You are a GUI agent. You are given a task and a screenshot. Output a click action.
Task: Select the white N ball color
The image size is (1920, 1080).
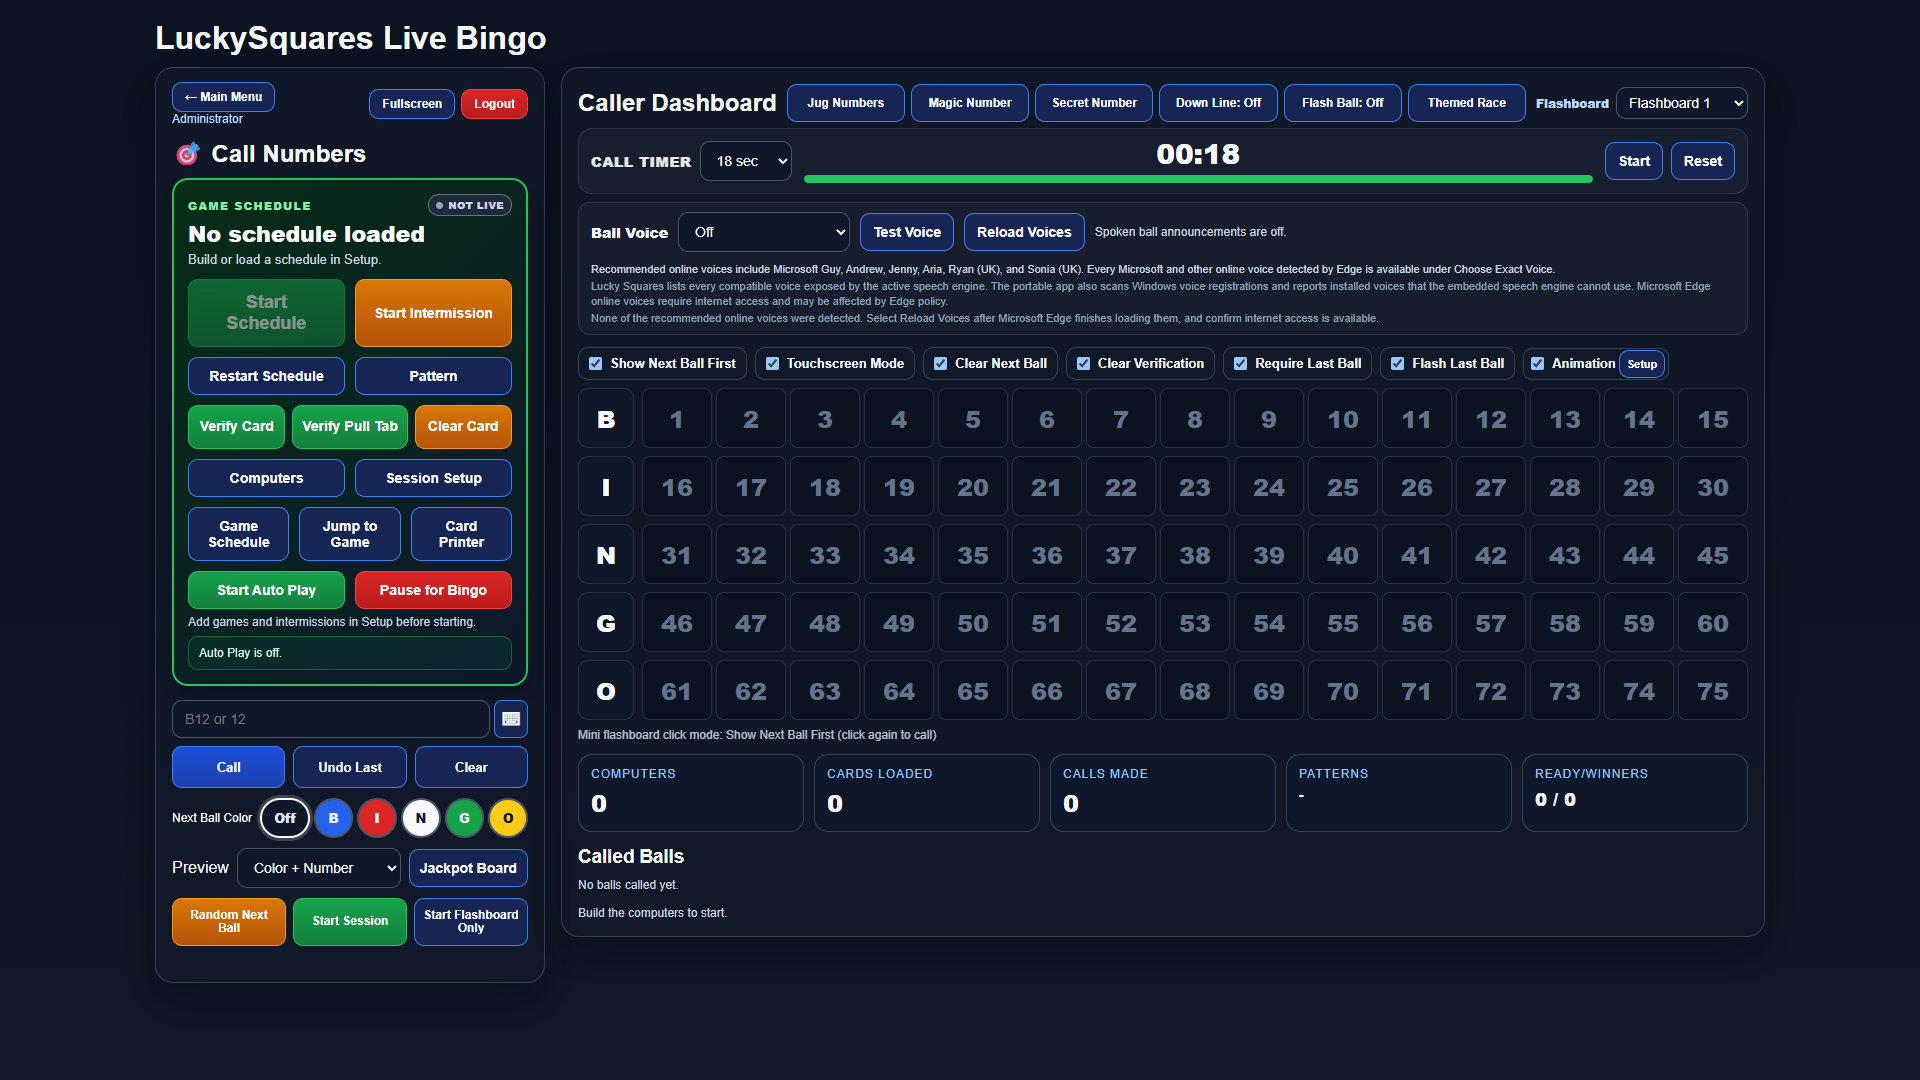coord(421,818)
